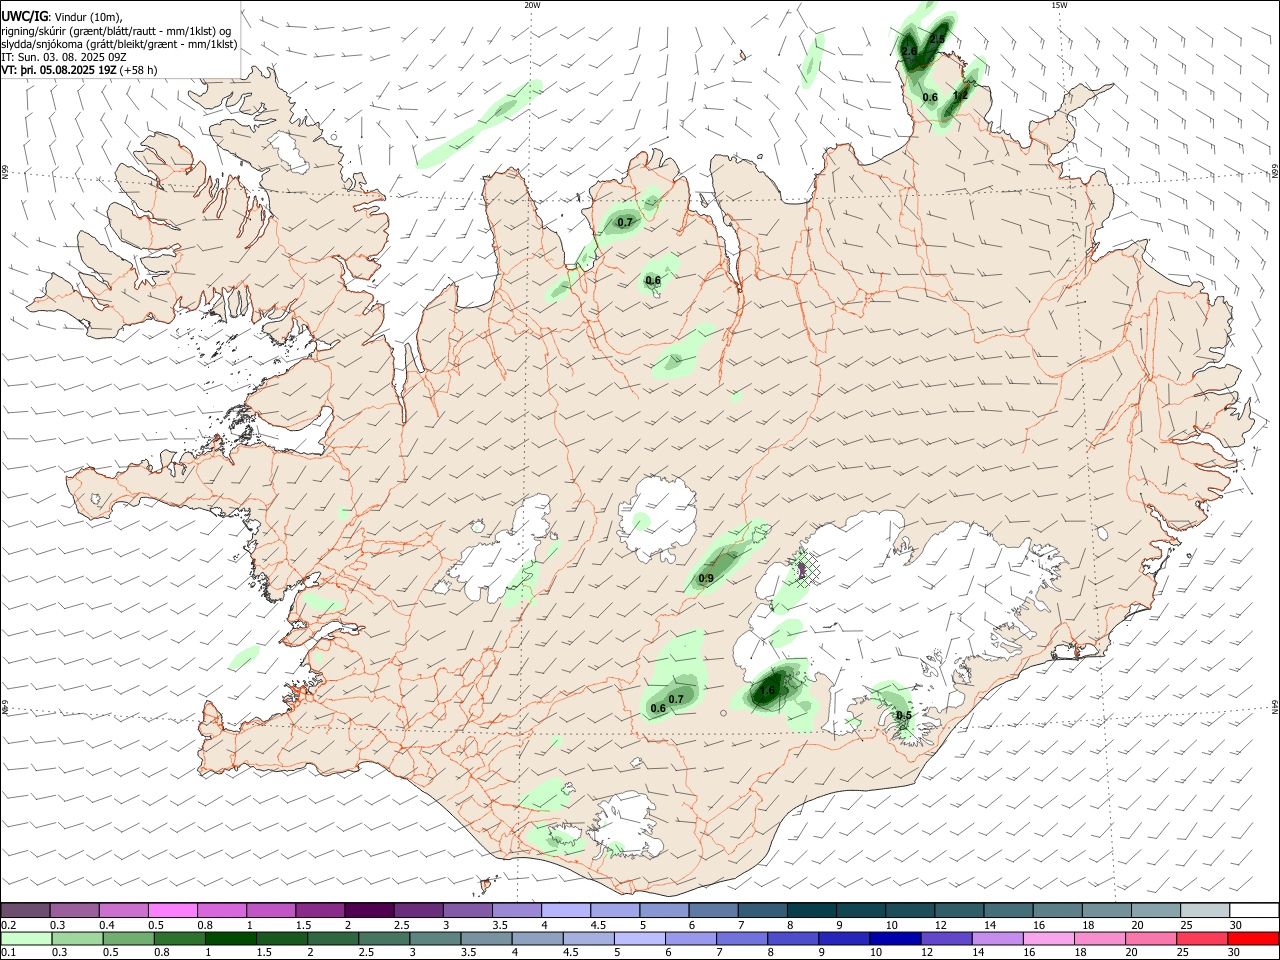
Task: Click the 2.5 precipitation value on the map
Action: (937, 39)
